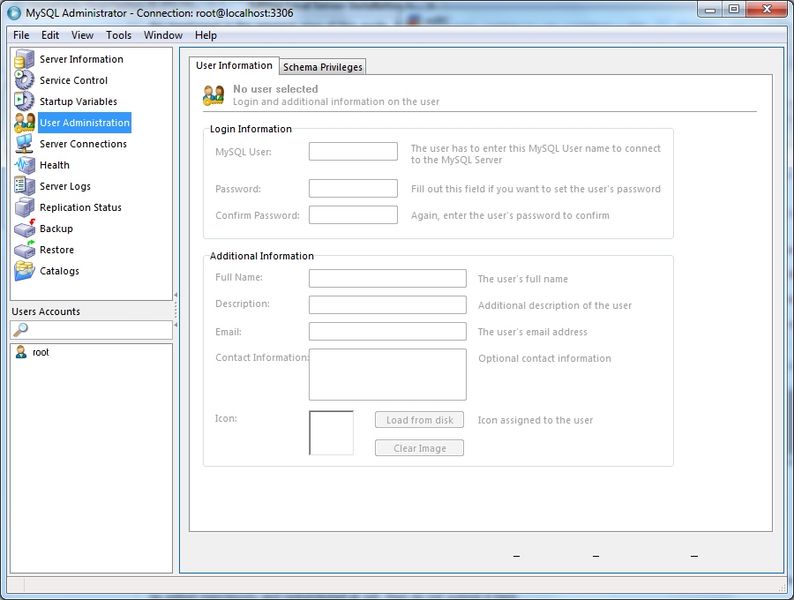
Task: Show the Server Logs section
Action: coord(65,186)
